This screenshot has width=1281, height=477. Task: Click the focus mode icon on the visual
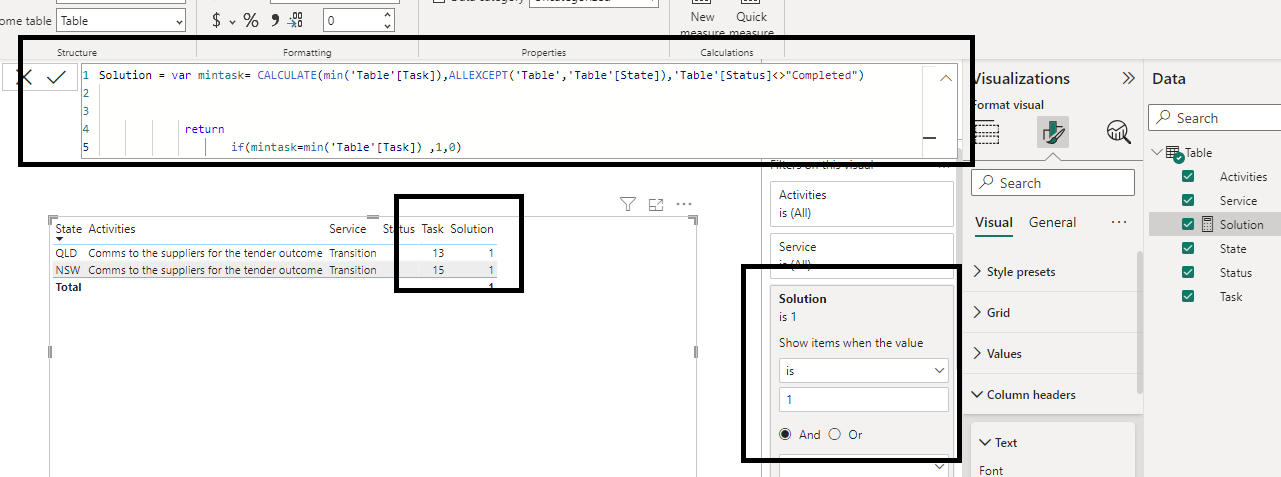coord(656,204)
